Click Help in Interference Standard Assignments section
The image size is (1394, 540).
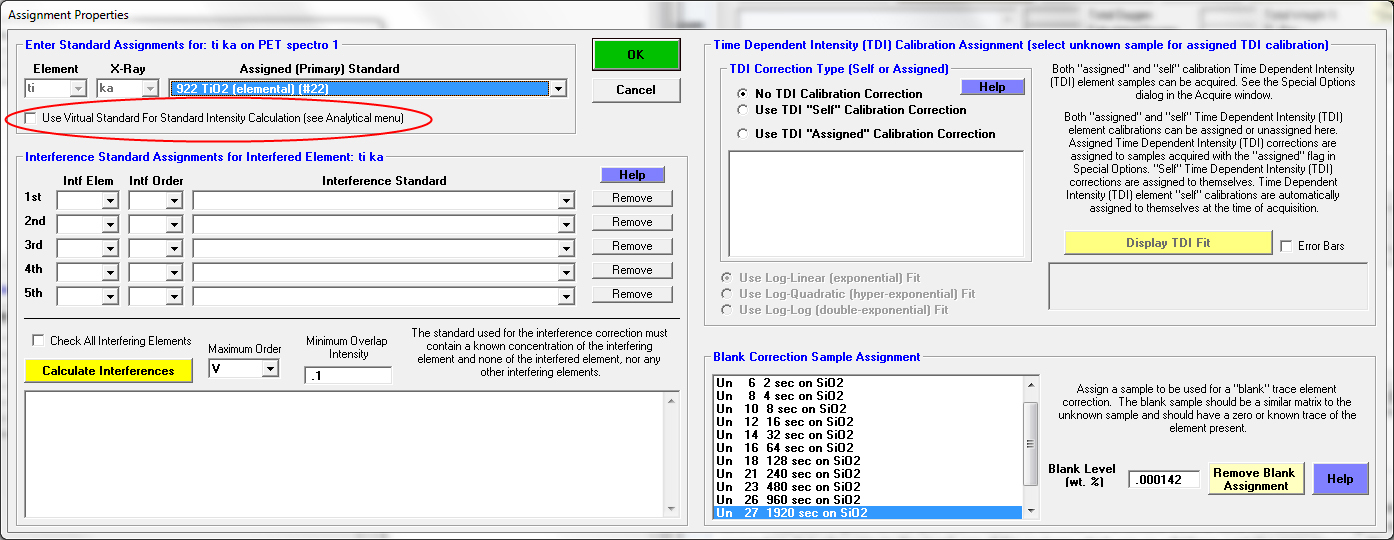tap(632, 175)
